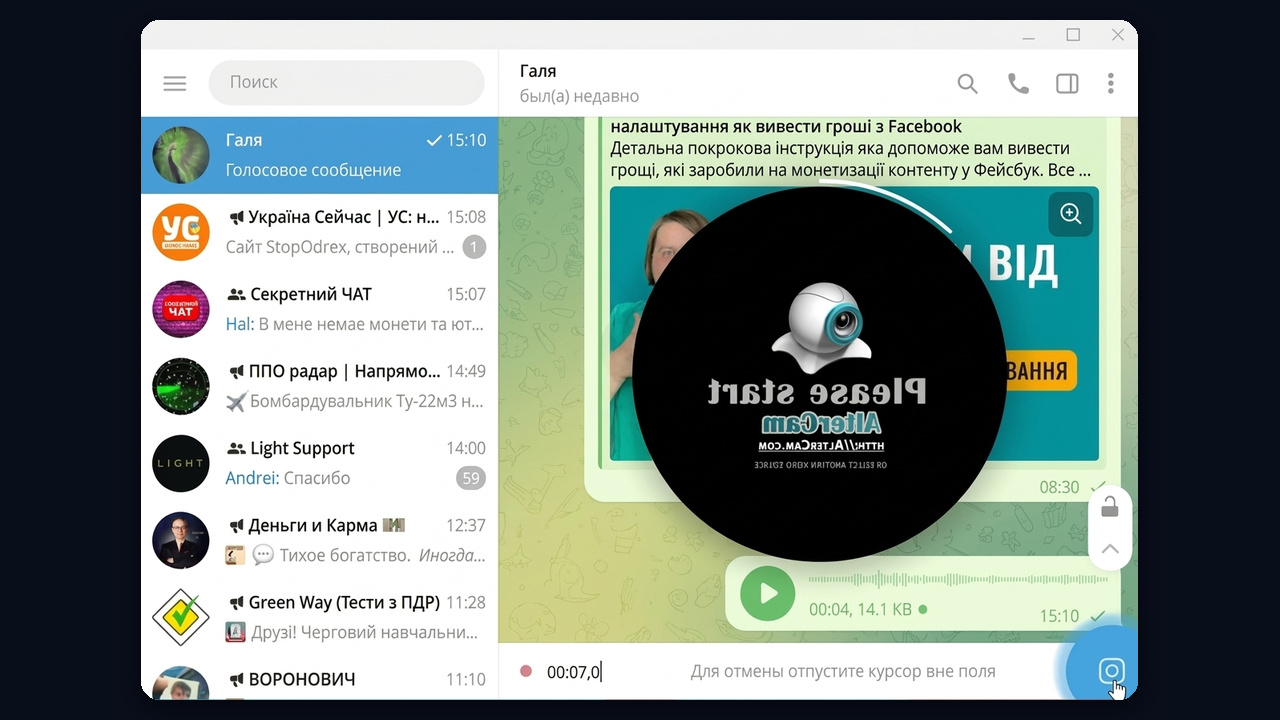Image resolution: width=1280 pixels, height=720 pixels.
Task: Click the Секретний ЧАТ avatar
Action: (x=181, y=309)
